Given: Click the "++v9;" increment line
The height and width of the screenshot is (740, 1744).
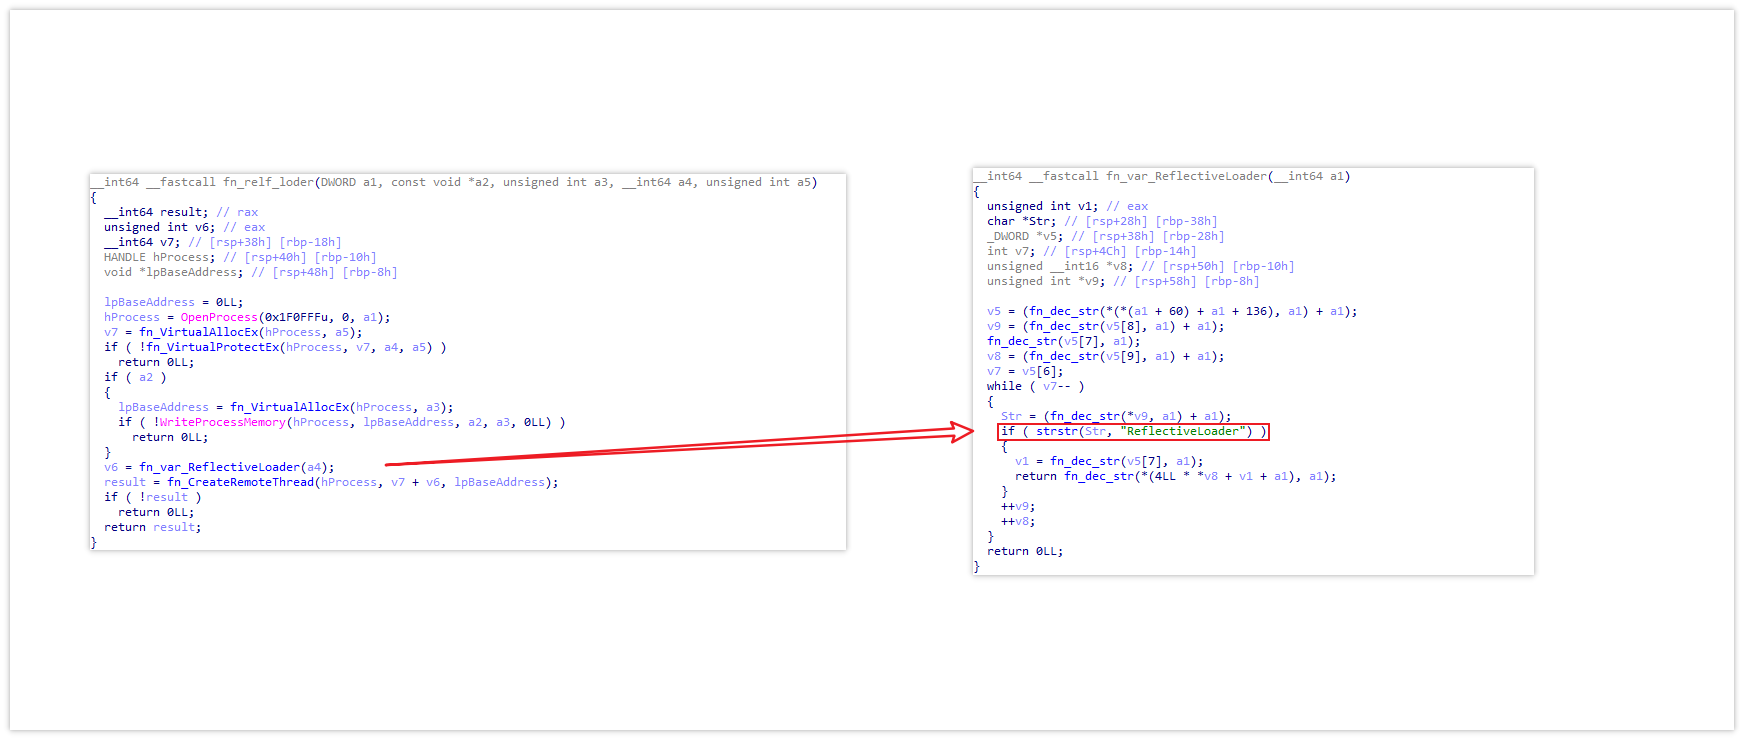Looking at the screenshot, I should pyautogui.click(x=1017, y=506).
